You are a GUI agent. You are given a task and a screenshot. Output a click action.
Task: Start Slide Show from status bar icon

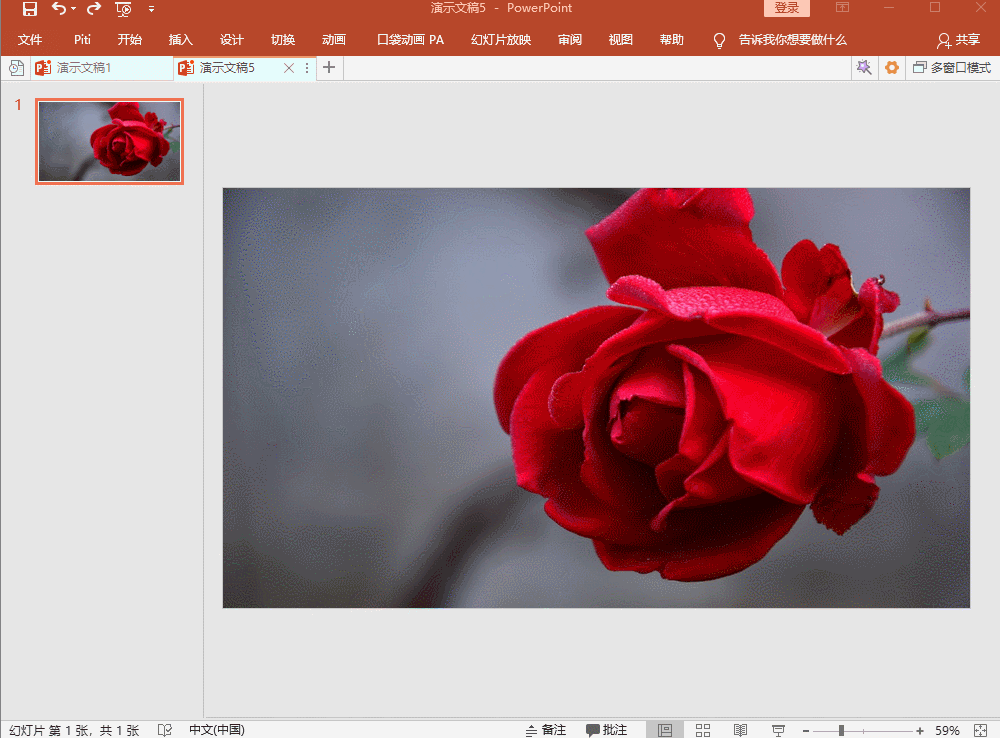pyautogui.click(x=778, y=730)
